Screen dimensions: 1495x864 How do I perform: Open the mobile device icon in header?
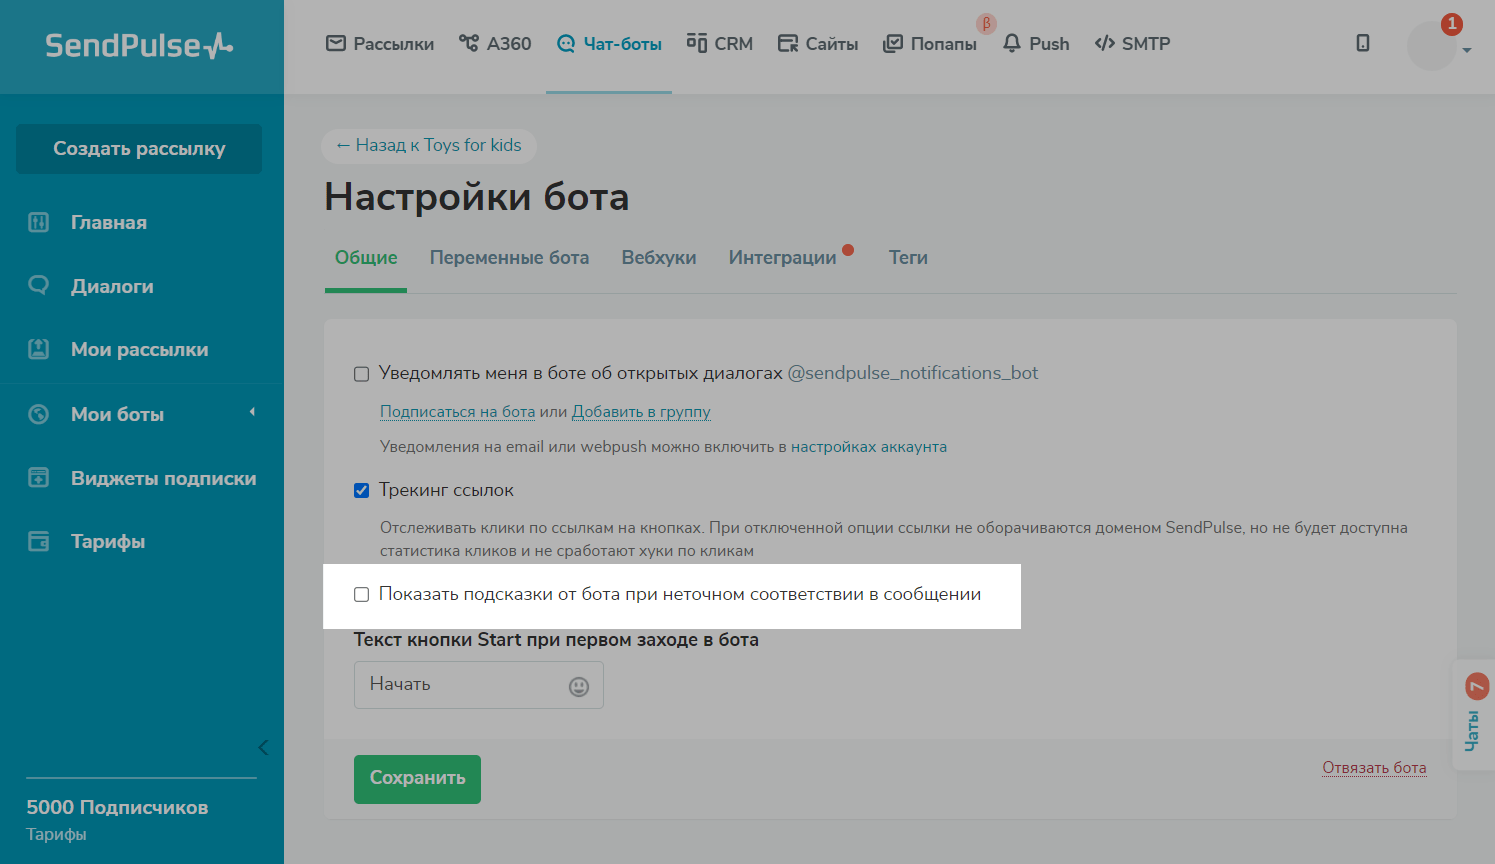coord(1362,43)
